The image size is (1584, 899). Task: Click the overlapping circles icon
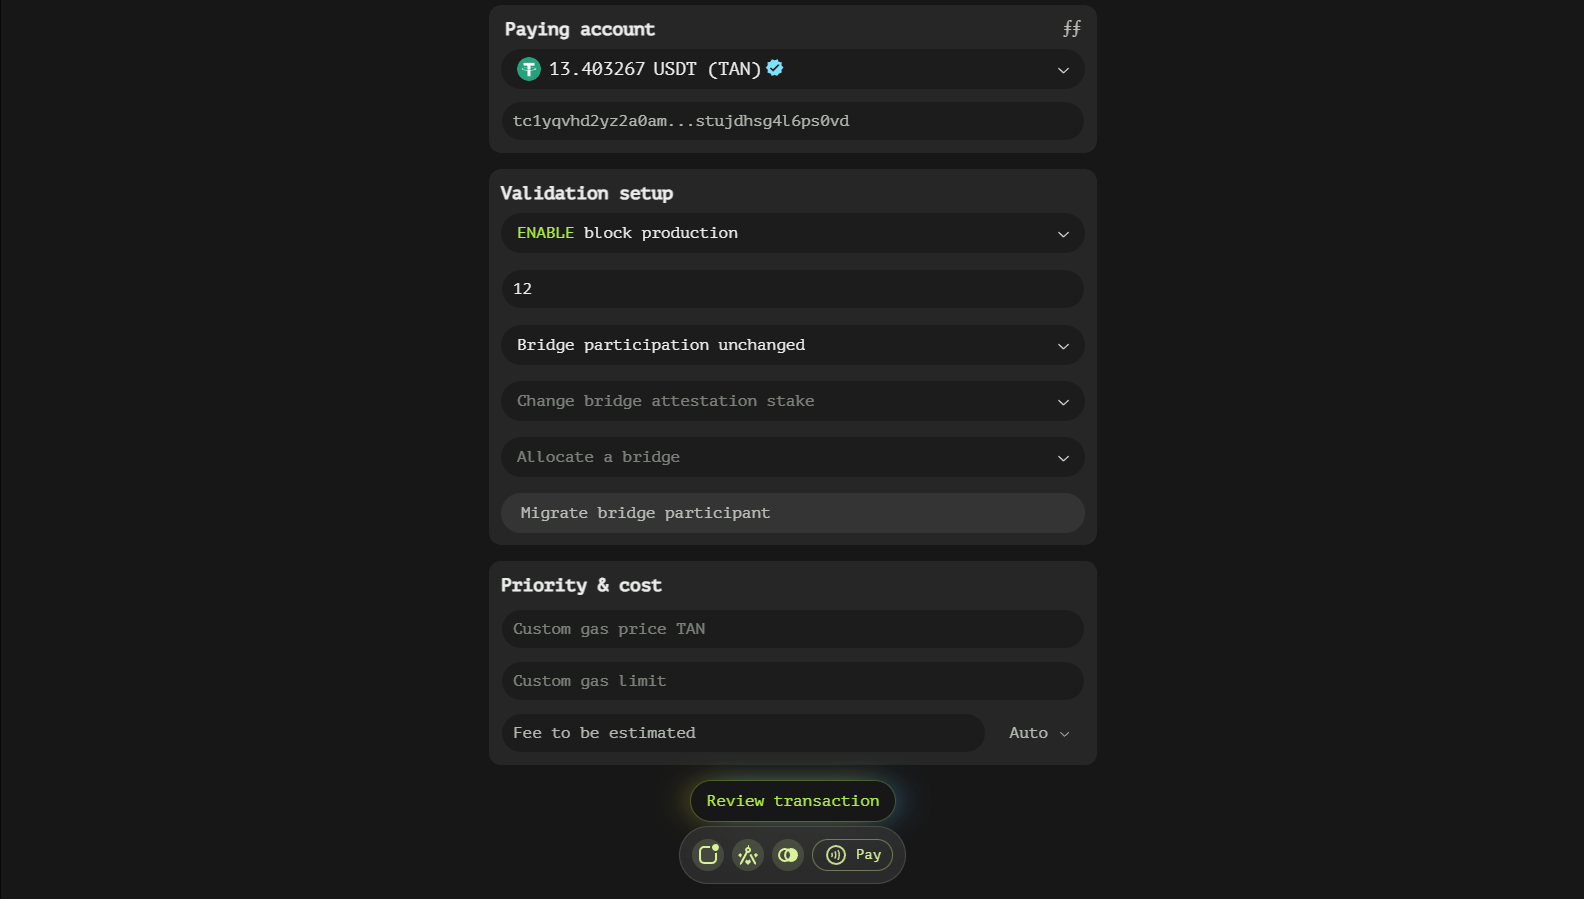[788, 855]
